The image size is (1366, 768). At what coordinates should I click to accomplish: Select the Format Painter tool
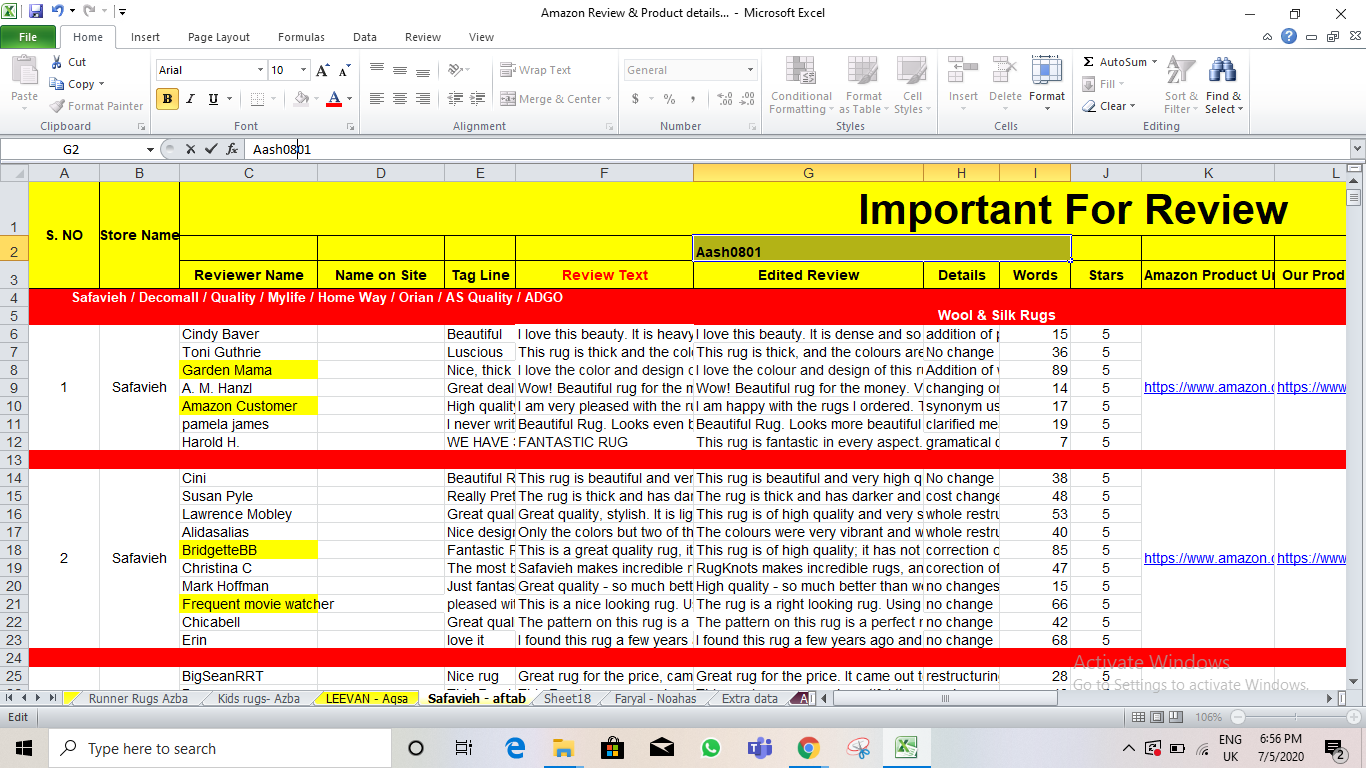point(96,105)
